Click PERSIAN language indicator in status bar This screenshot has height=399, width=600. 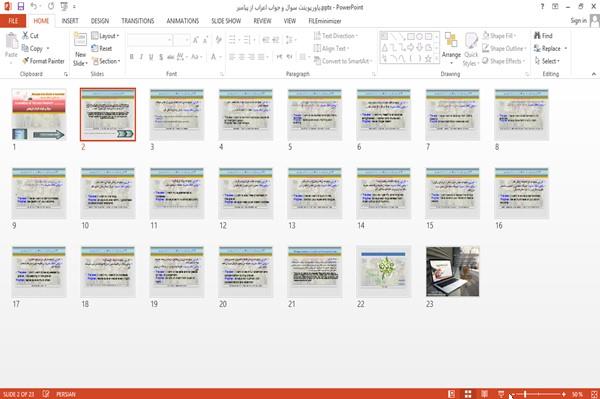tap(66, 394)
